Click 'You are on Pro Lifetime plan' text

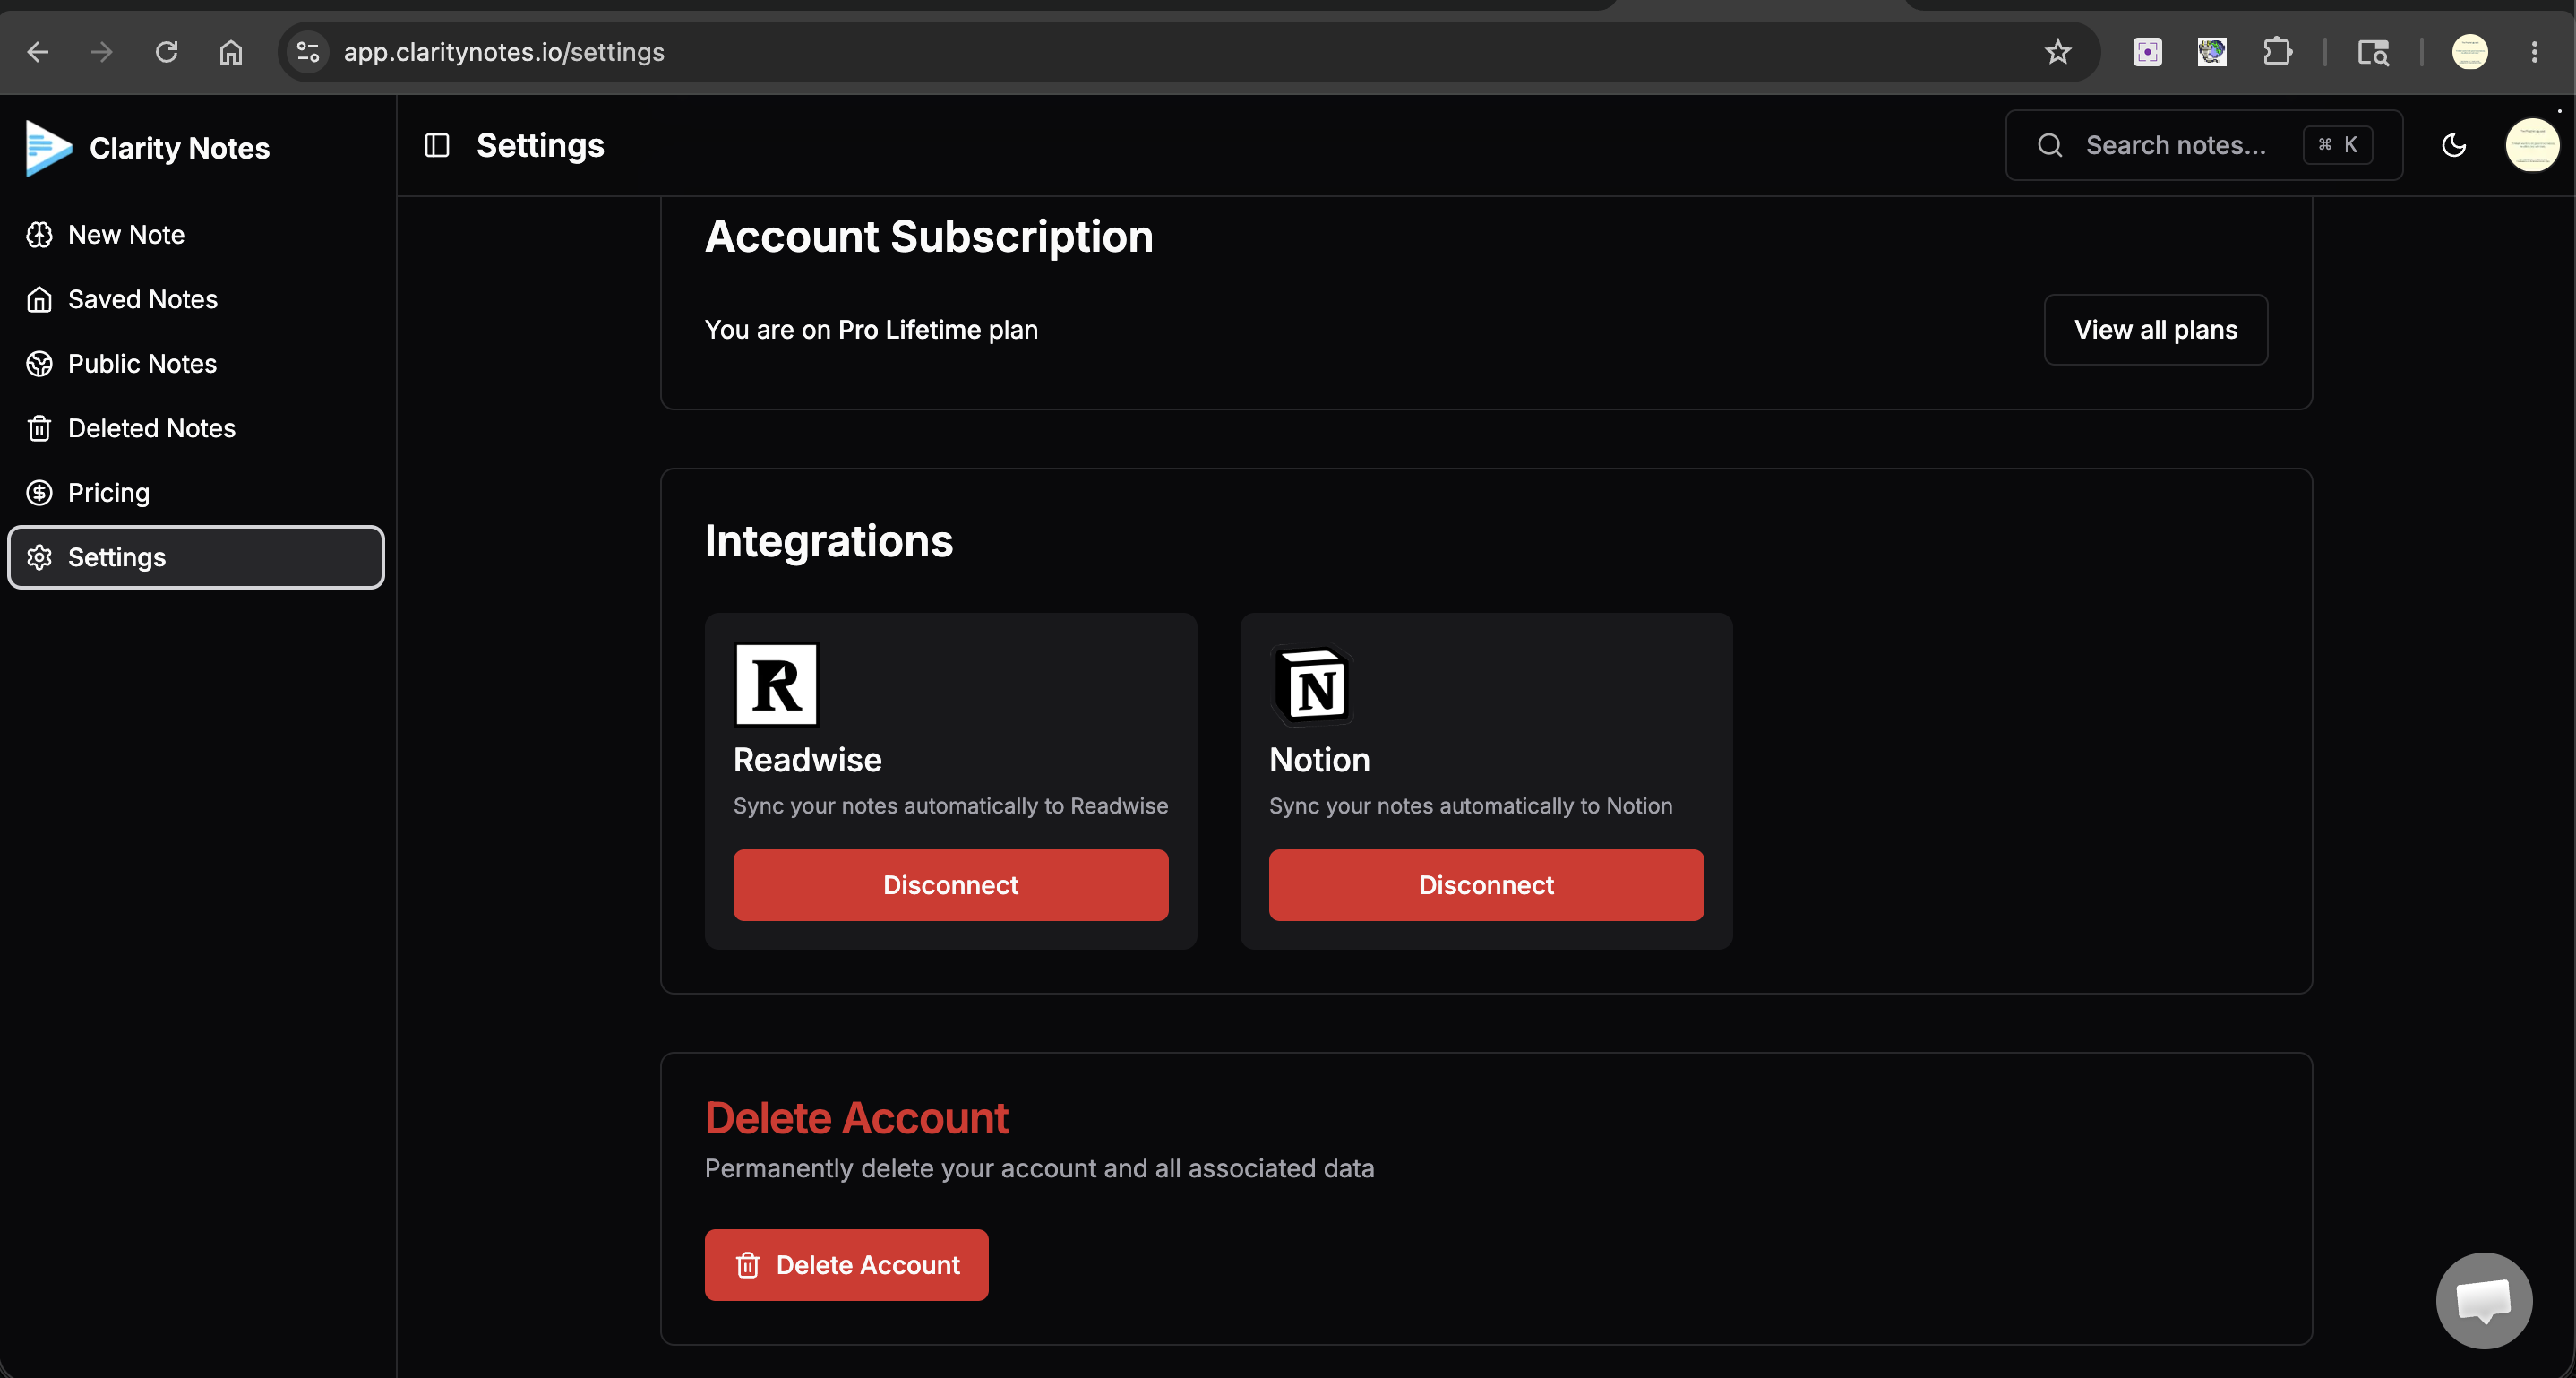(x=871, y=330)
